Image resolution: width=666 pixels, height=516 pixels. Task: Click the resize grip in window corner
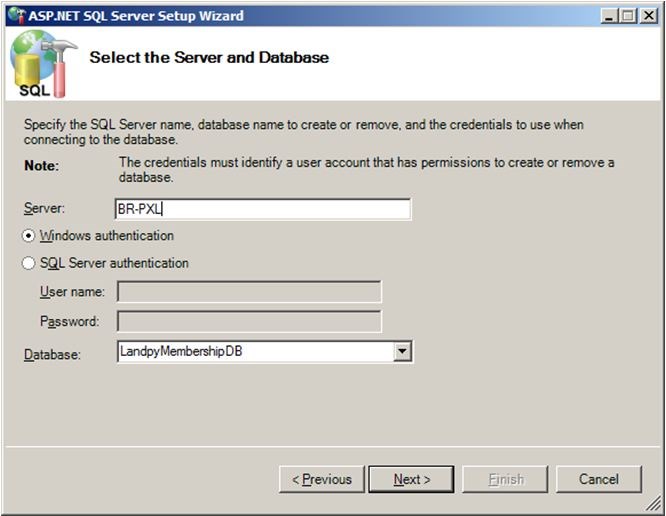[653, 504]
